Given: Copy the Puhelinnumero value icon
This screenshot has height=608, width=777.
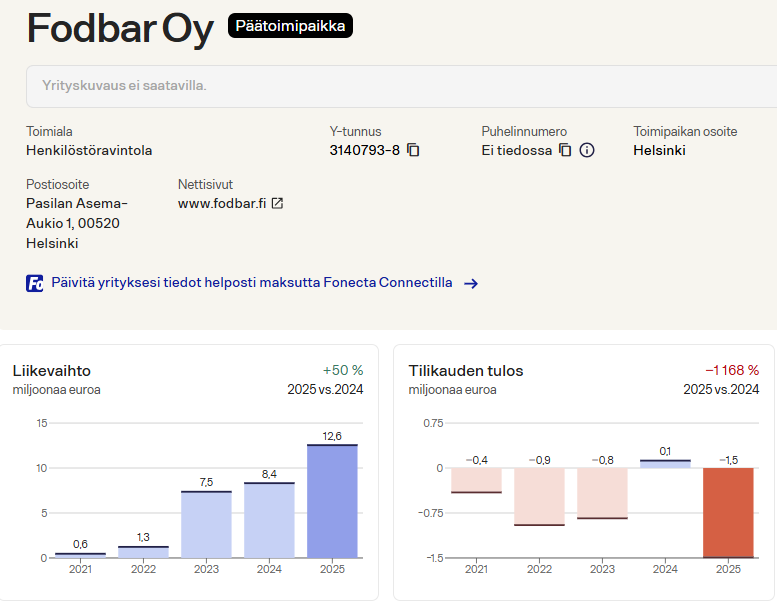Looking at the screenshot, I should (565, 150).
